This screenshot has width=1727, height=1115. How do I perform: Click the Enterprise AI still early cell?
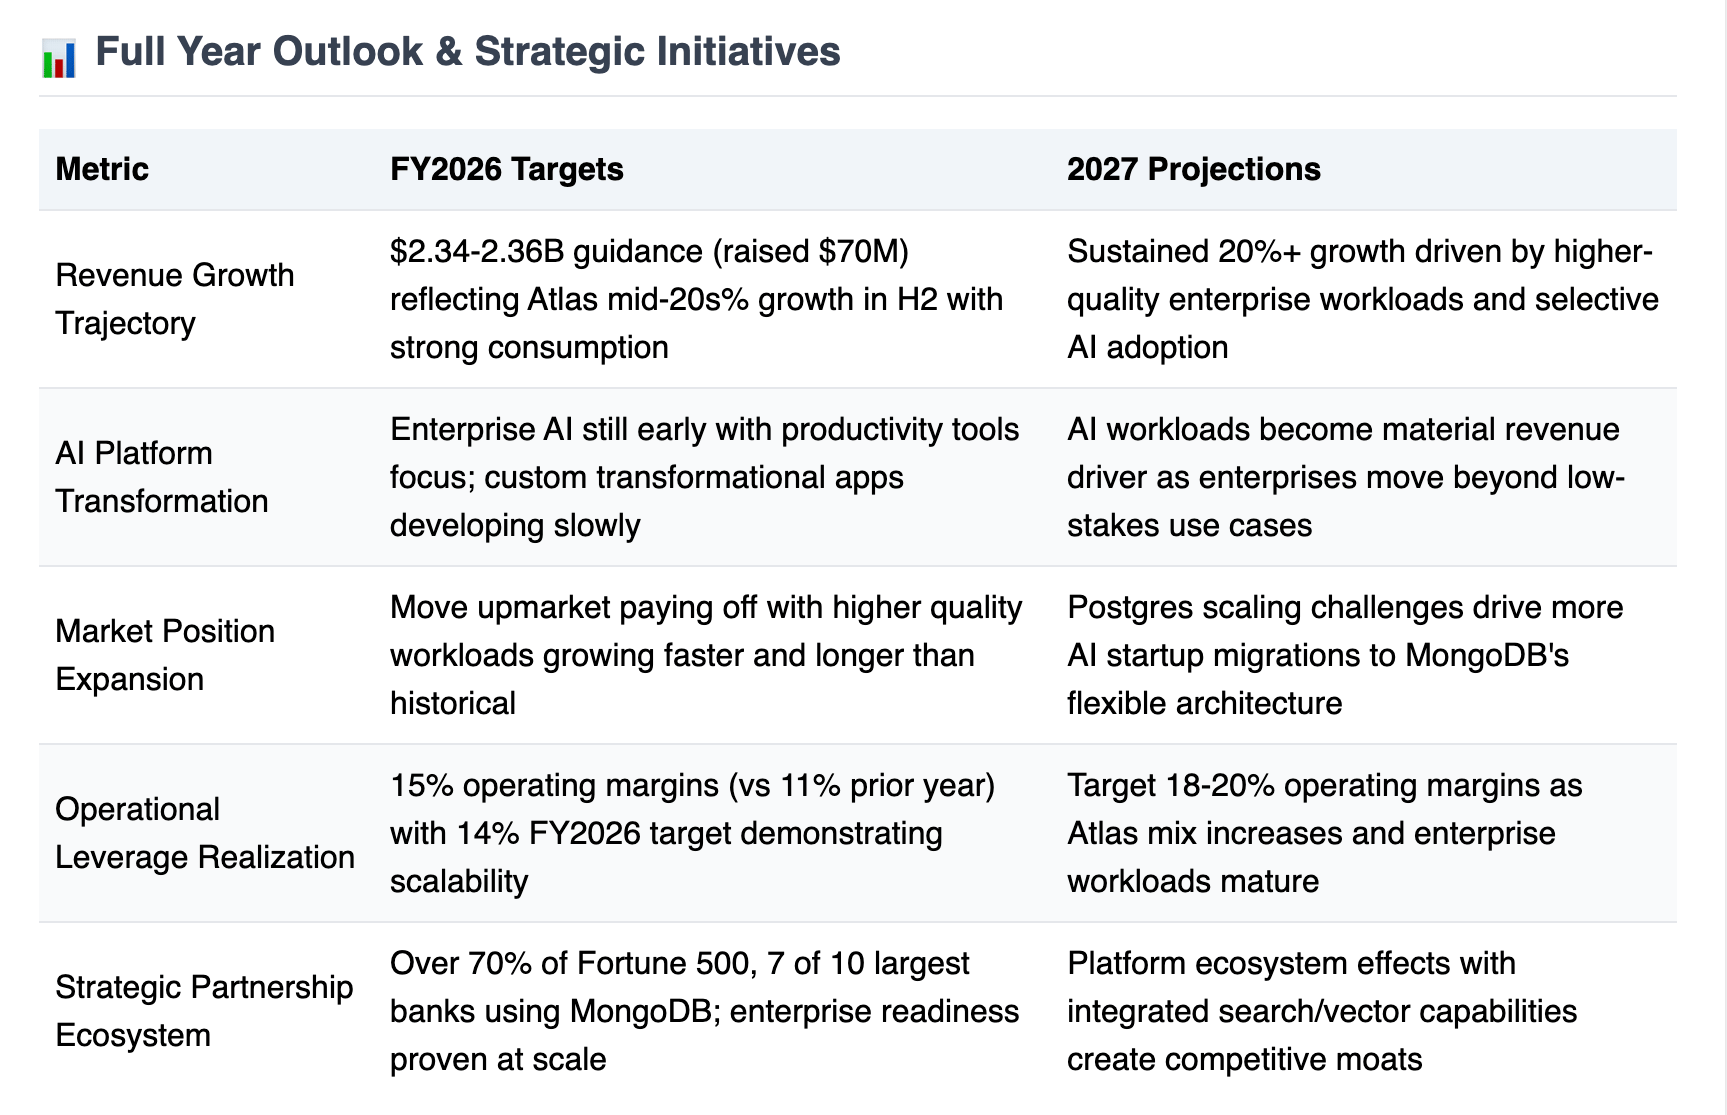pos(705,477)
